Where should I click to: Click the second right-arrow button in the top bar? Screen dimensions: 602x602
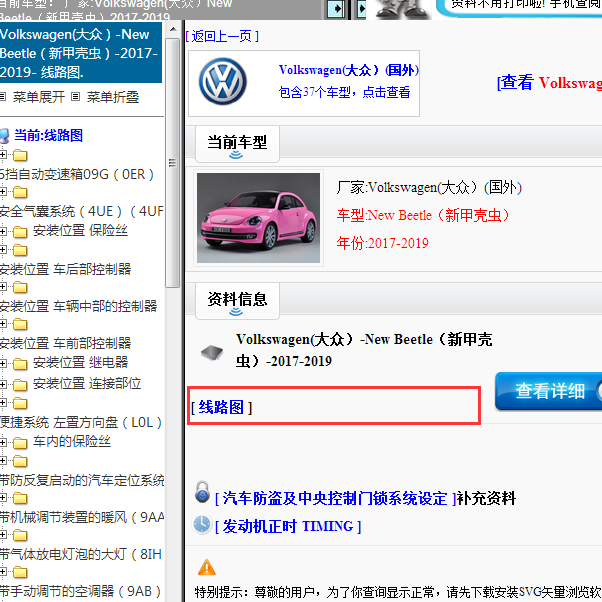[x=361, y=8]
